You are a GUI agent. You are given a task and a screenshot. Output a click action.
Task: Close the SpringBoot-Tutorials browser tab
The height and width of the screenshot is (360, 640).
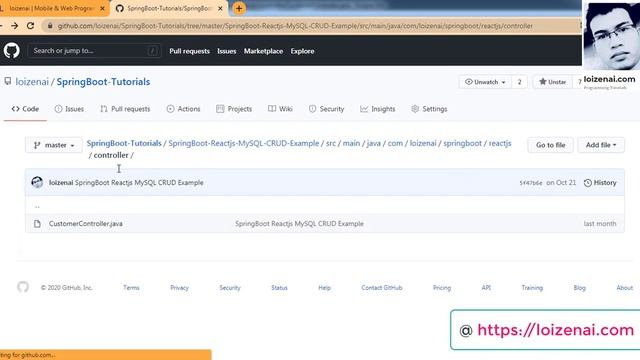[x=220, y=8]
